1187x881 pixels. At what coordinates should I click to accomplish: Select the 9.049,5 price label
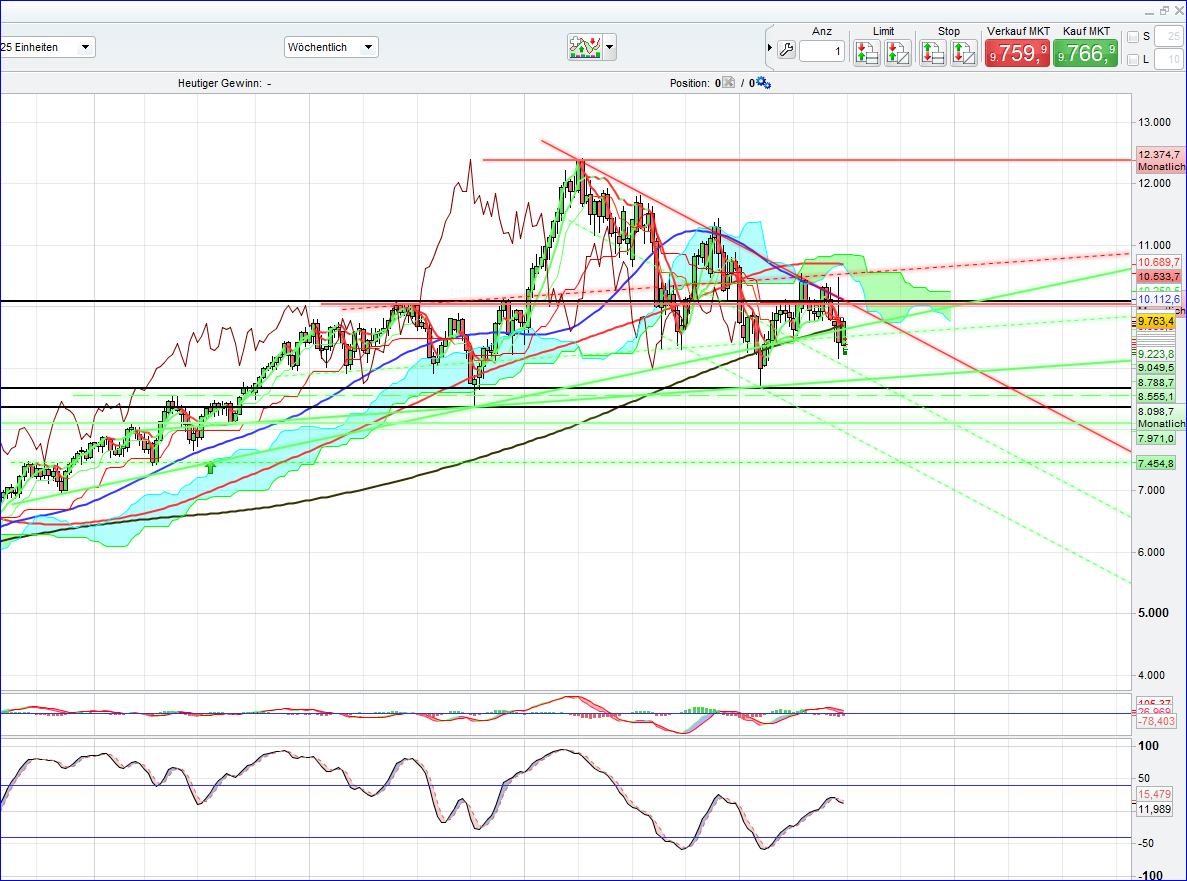(x=1156, y=367)
